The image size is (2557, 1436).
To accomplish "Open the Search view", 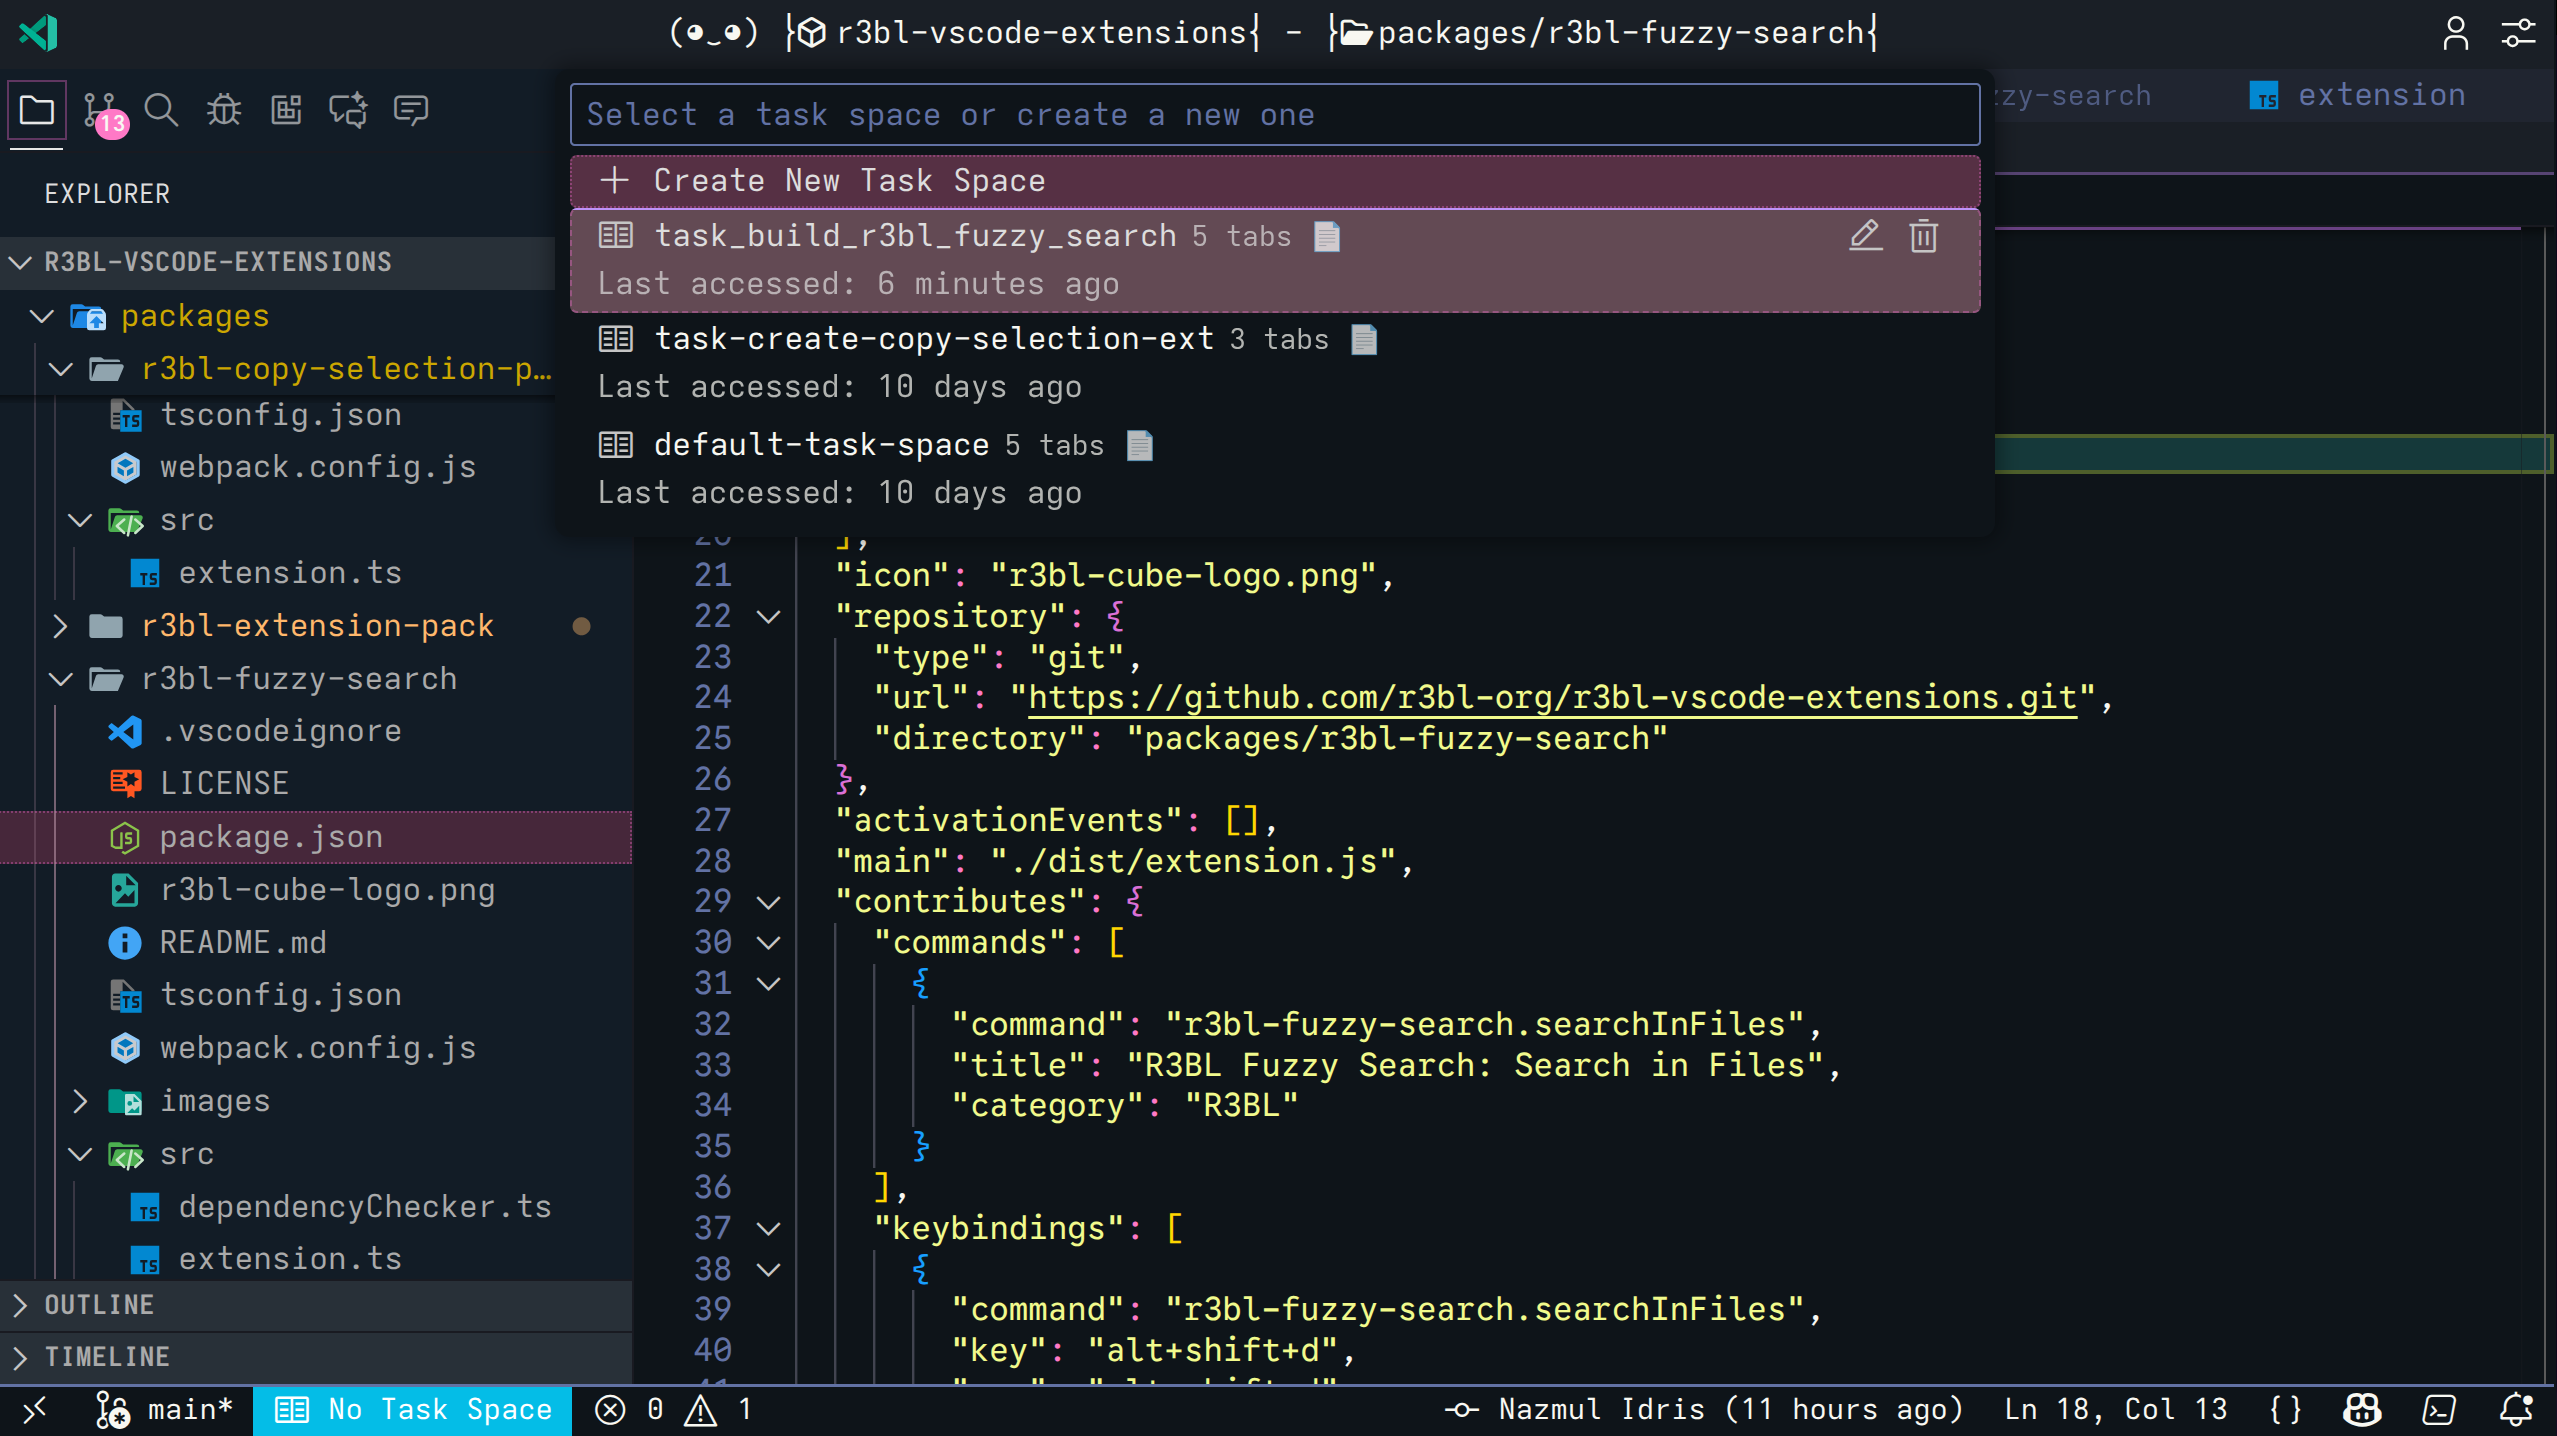I will tap(161, 108).
